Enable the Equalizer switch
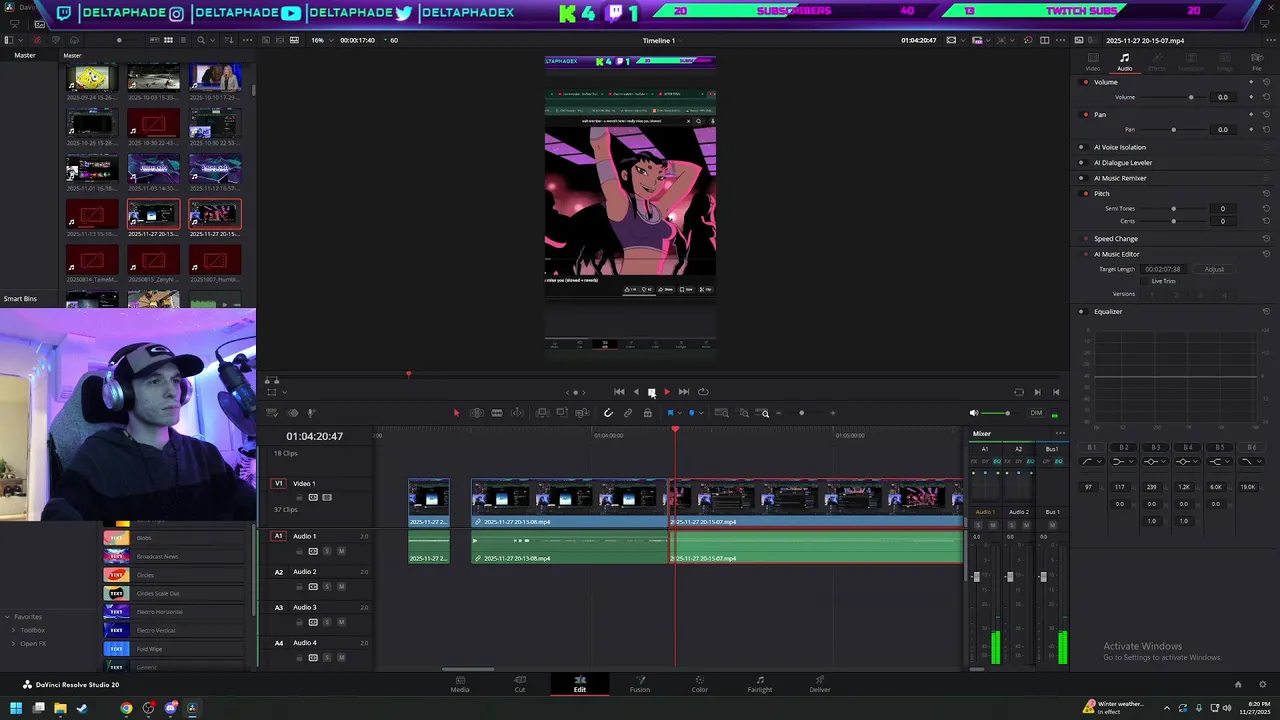The width and height of the screenshot is (1280, 720). (1081, 311)
